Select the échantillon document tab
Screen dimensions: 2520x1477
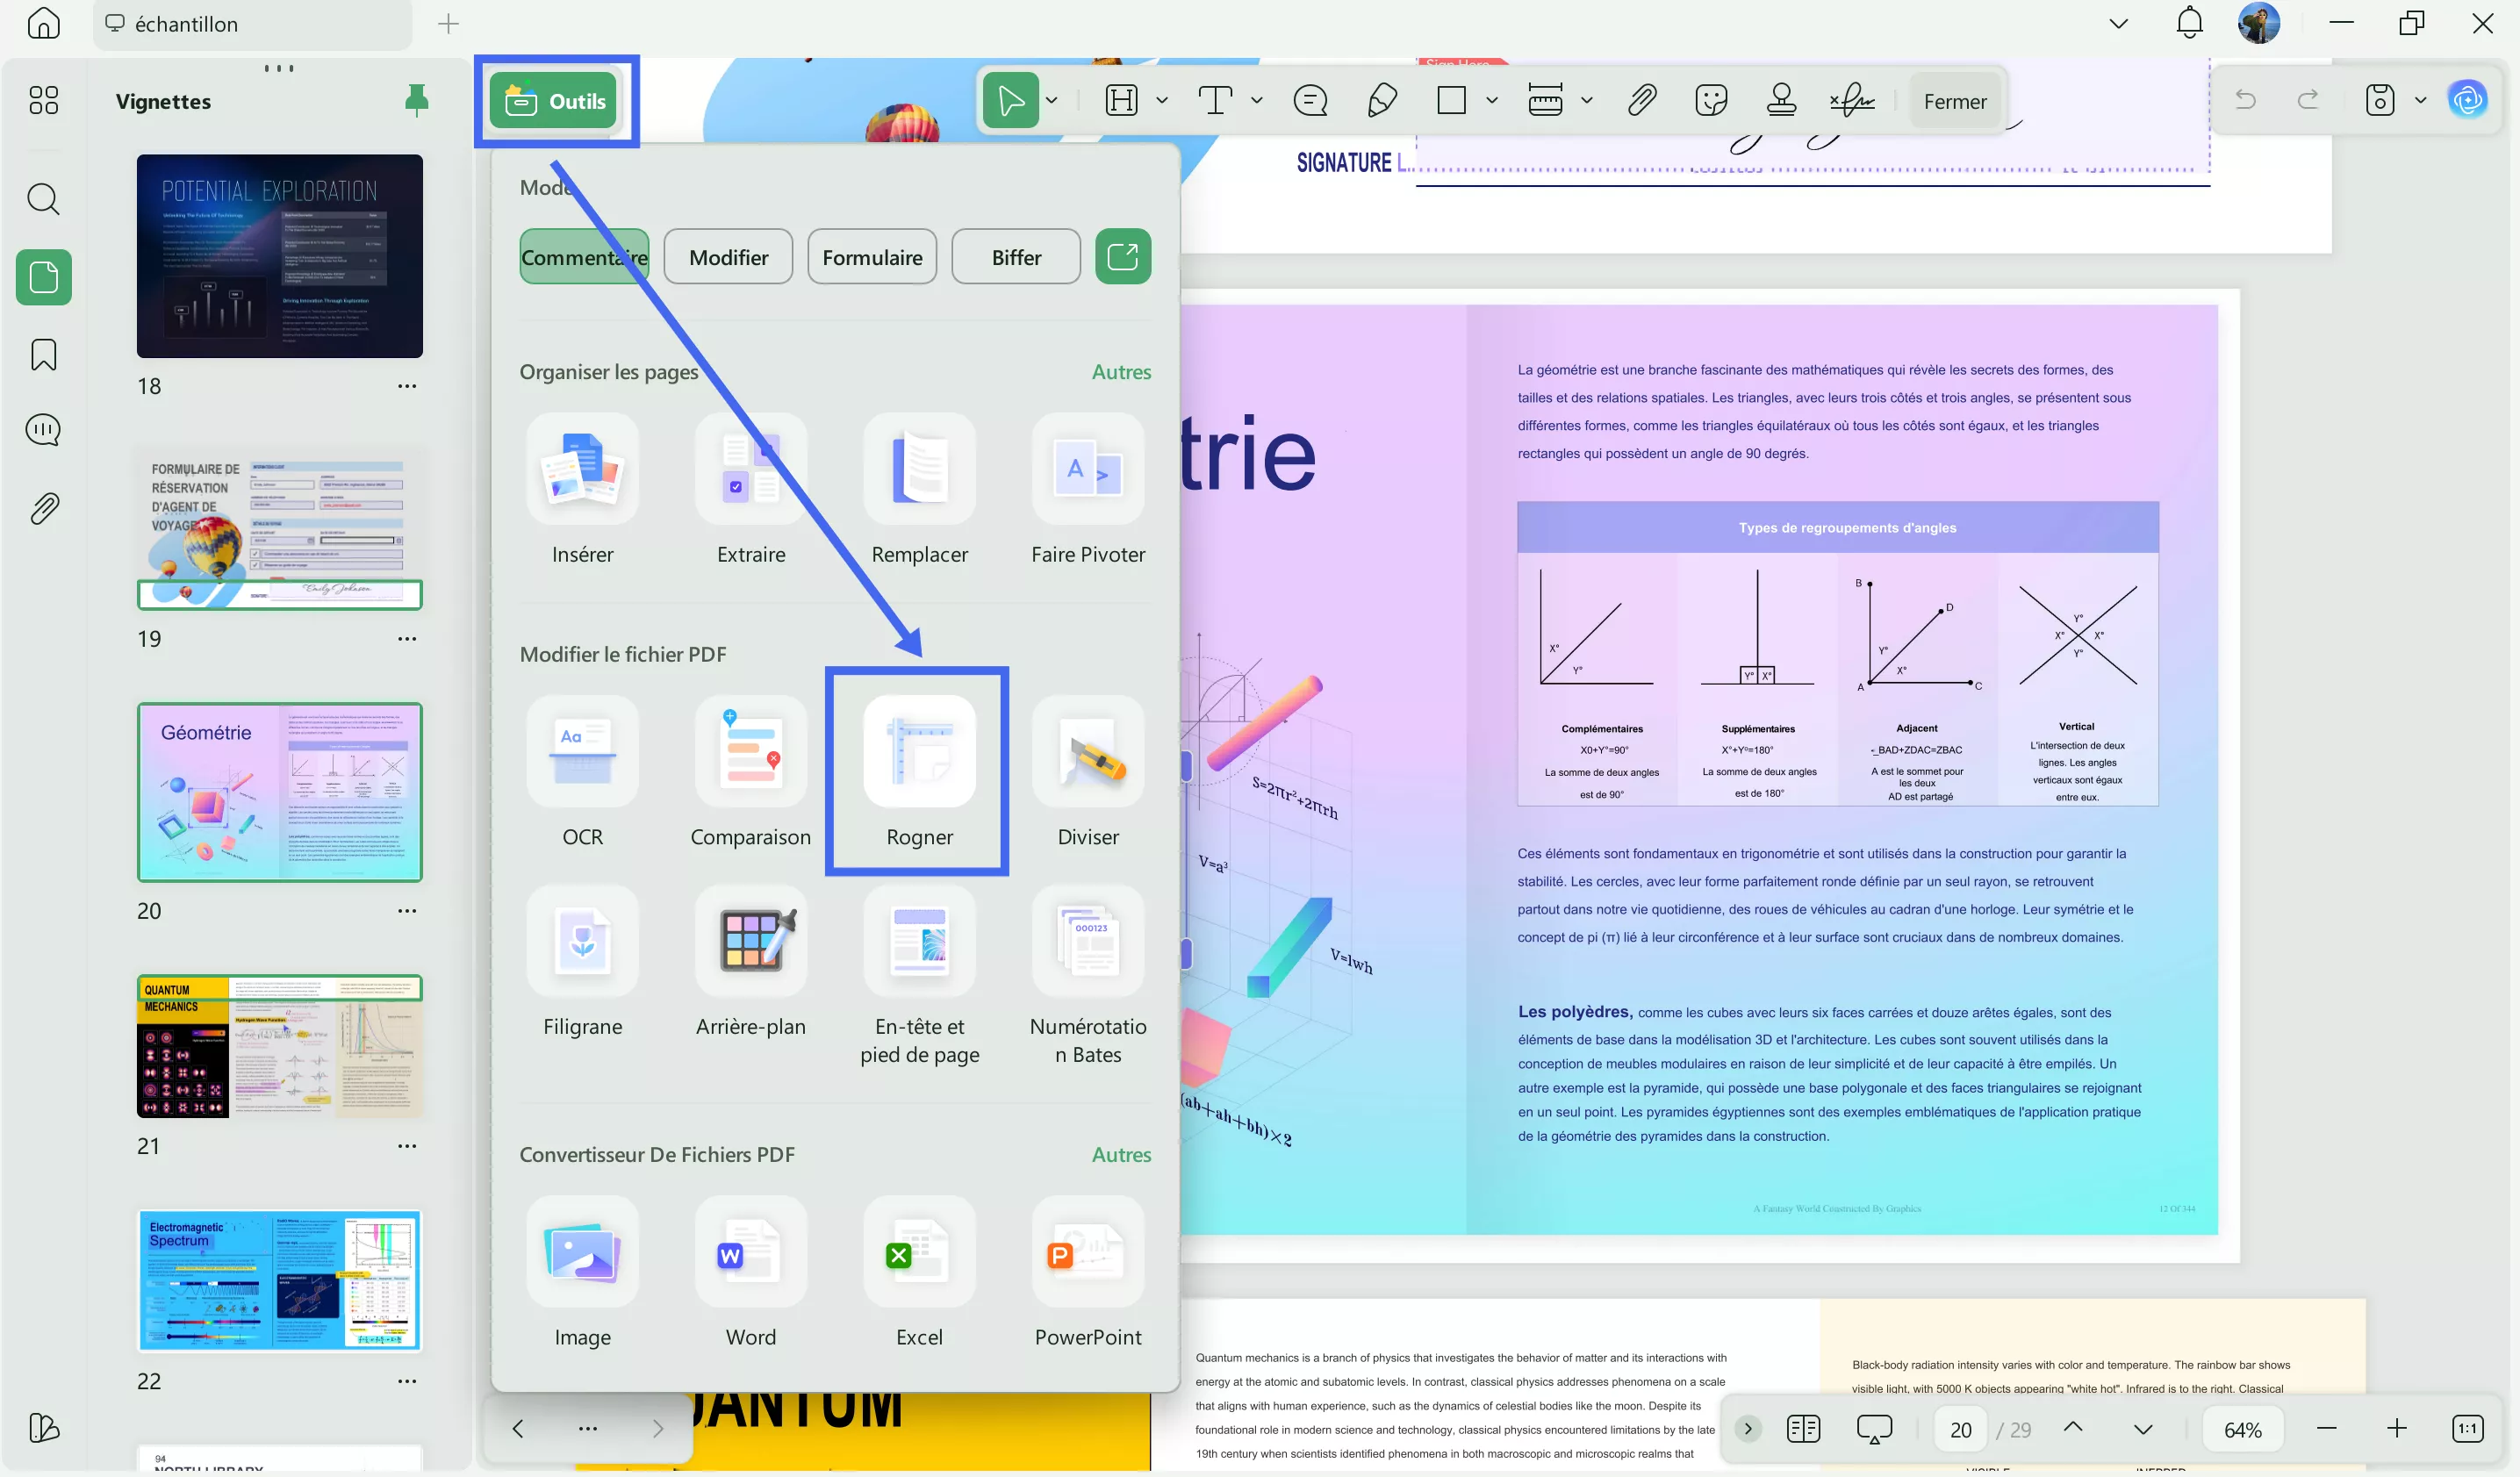point(186,24)
